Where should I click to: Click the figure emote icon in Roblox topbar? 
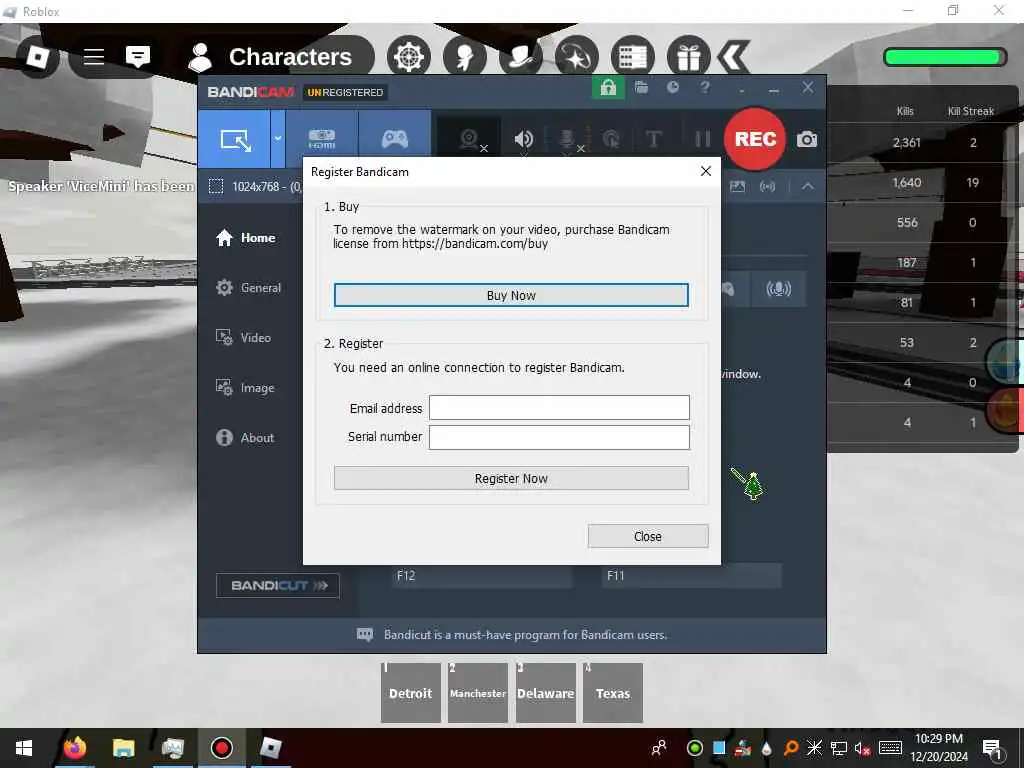(465, 57)
